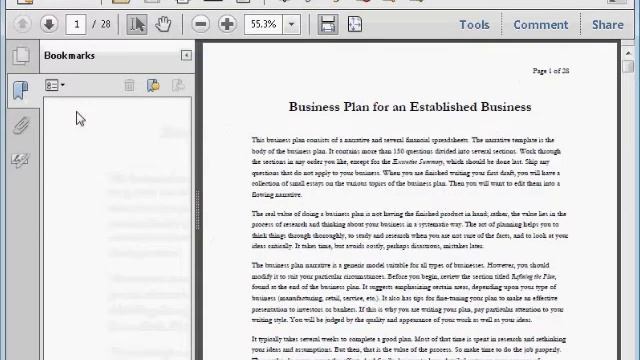The height and width of the screenshot is (360, 640).
Task: Fit one full page to window
Action: pyautogui.click(x=355, y=24)
